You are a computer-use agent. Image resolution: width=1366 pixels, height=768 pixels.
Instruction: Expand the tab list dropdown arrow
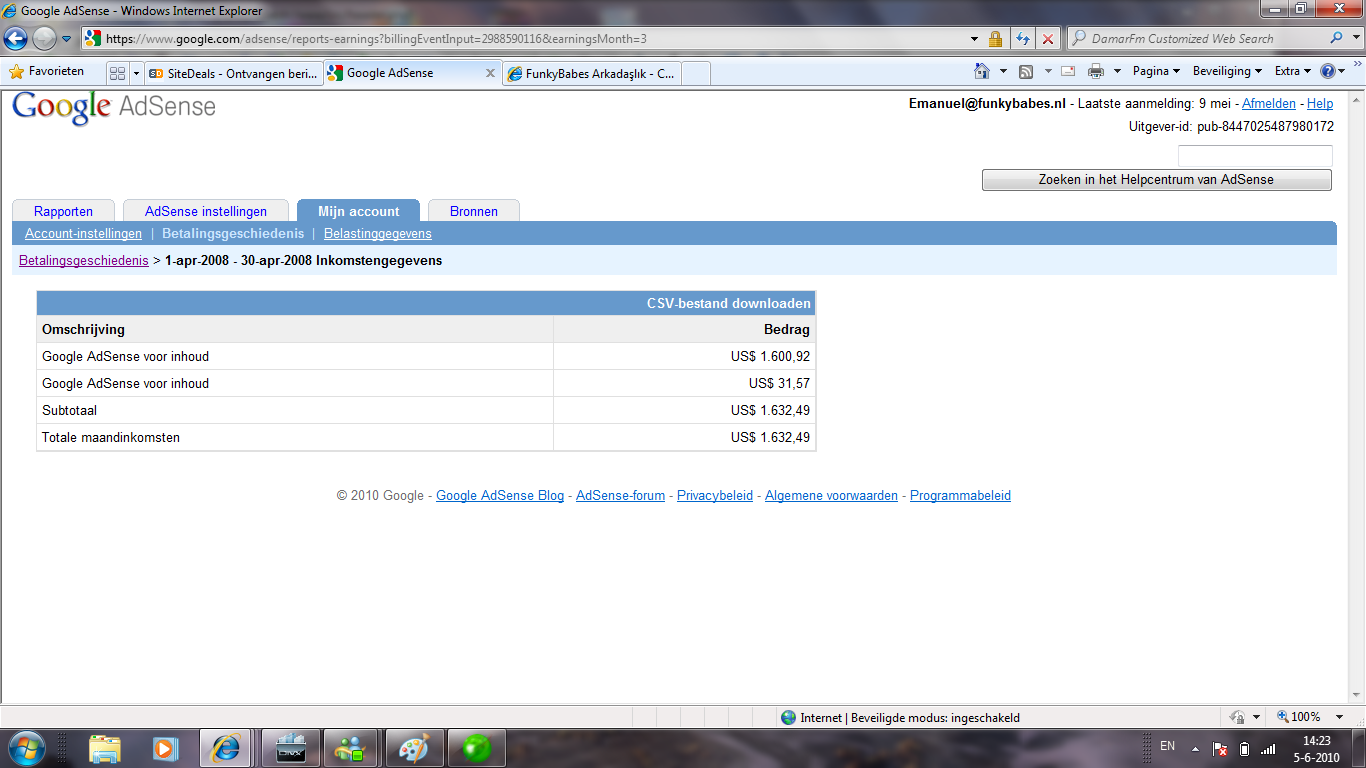[136, 73]
